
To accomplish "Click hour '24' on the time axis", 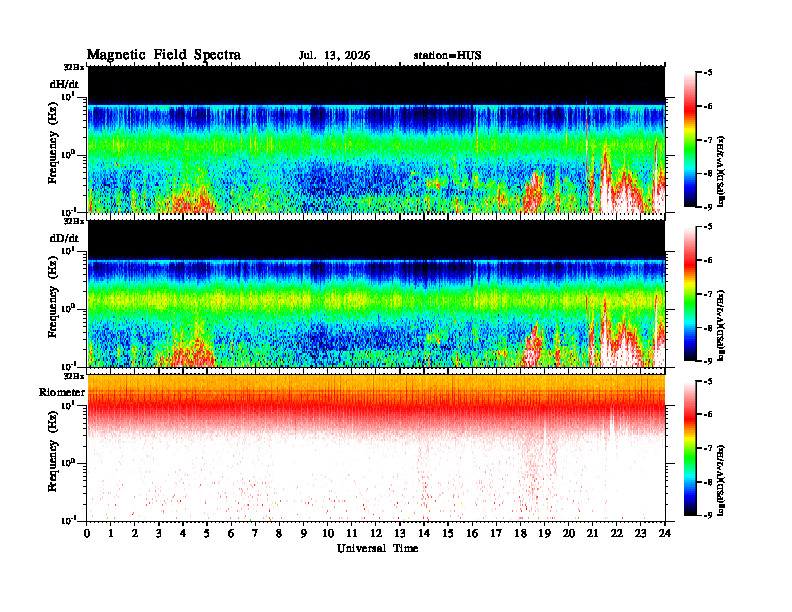I will pyautogui.click(x=665, y=533).
